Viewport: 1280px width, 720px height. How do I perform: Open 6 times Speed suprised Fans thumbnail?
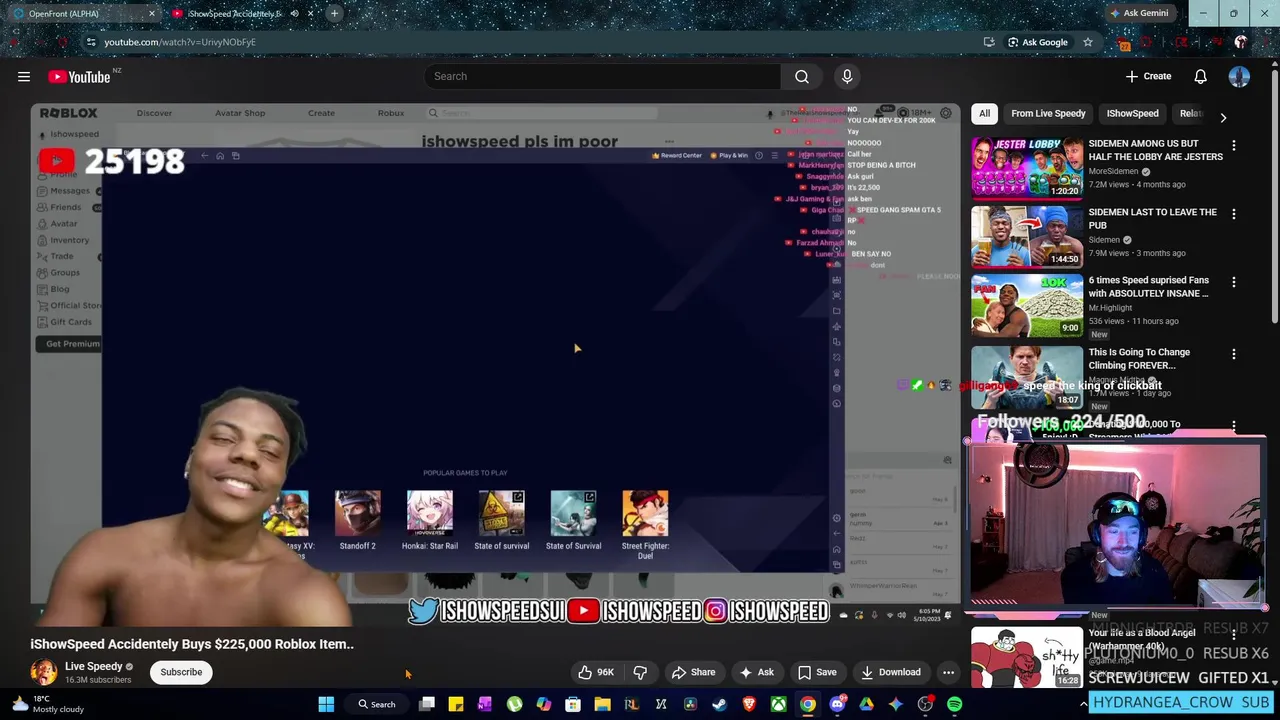[x=1027, y=305]
